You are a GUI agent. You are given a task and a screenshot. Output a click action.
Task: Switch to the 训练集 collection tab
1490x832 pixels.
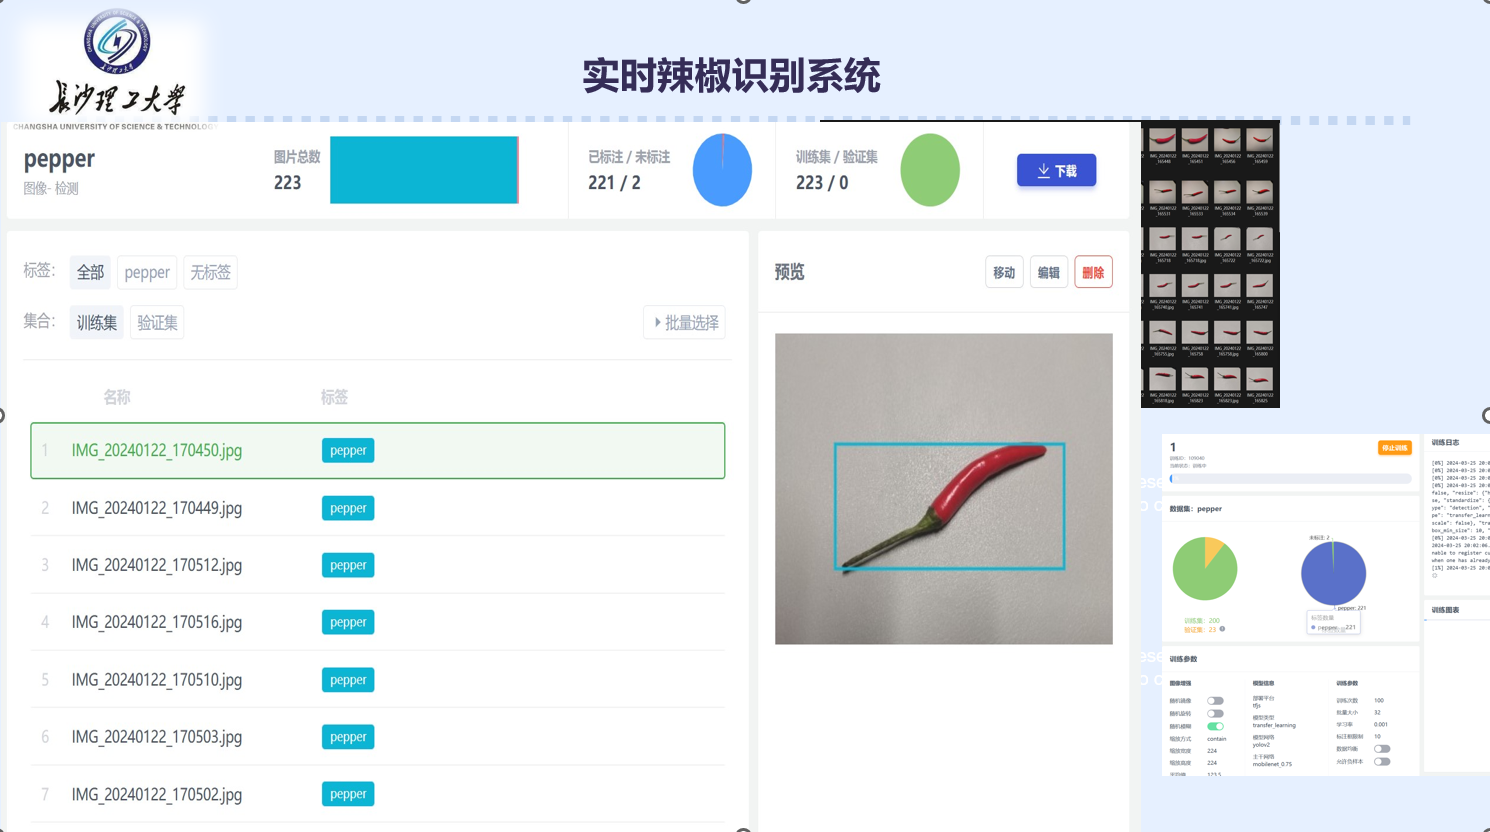tap(97, 322)
